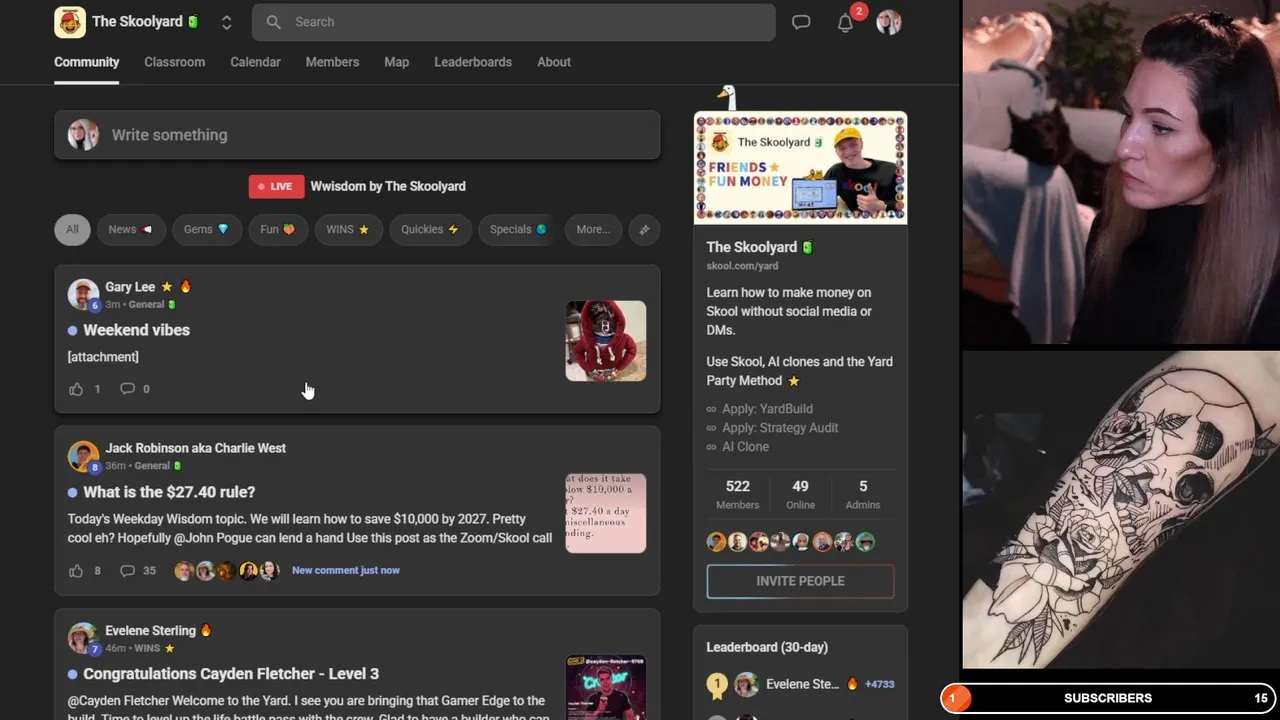Open the Weekend vibes post

point(136,330)
